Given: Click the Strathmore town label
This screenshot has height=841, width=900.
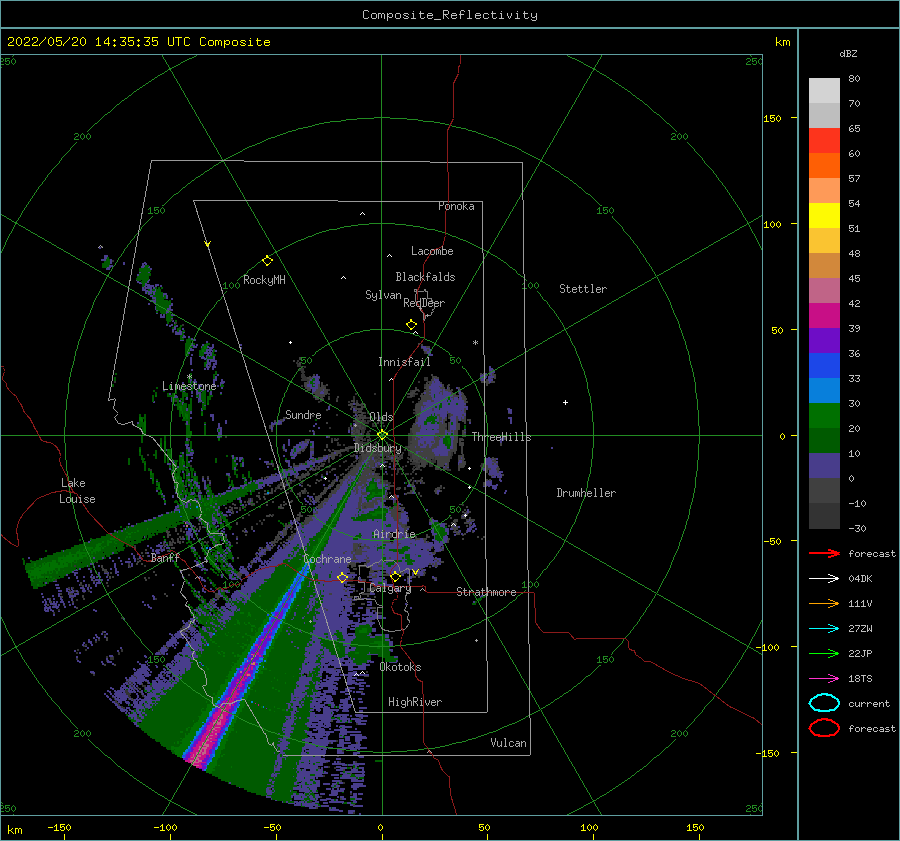Looking at the screenshot, I should point(486,592).
